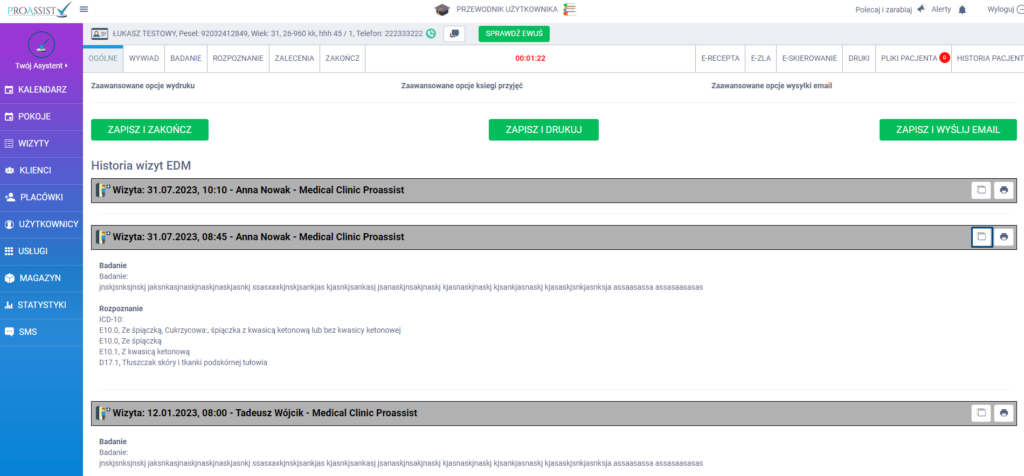Print the Tadeusz Wójcik visit from 12.01.2023
Image resolution: width=1024 pixels, height=476 pixels.
[x=1004, y=413]
